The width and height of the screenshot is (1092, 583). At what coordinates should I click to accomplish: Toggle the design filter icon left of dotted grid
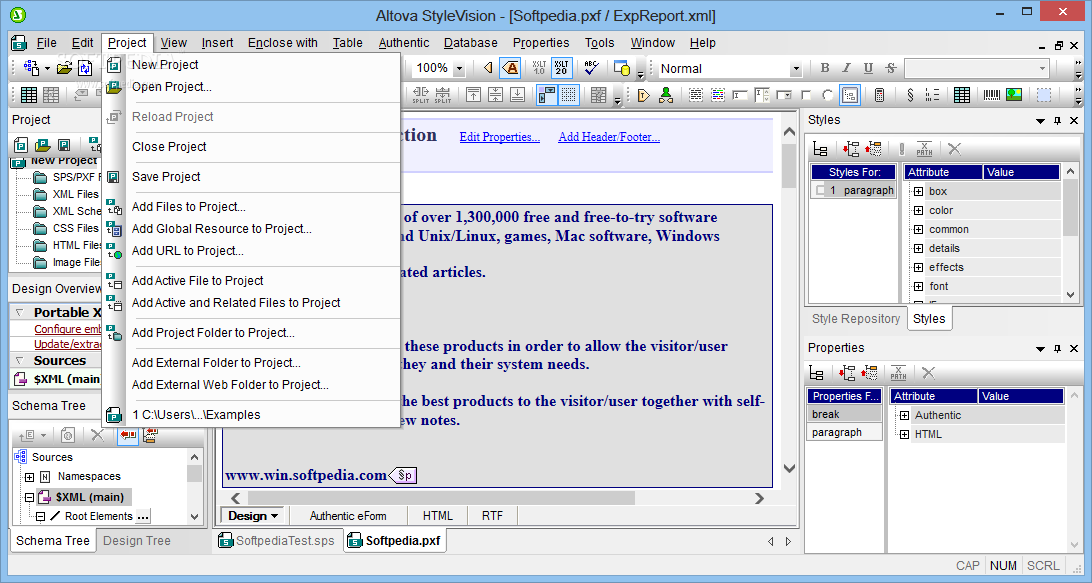pos(547,95)
